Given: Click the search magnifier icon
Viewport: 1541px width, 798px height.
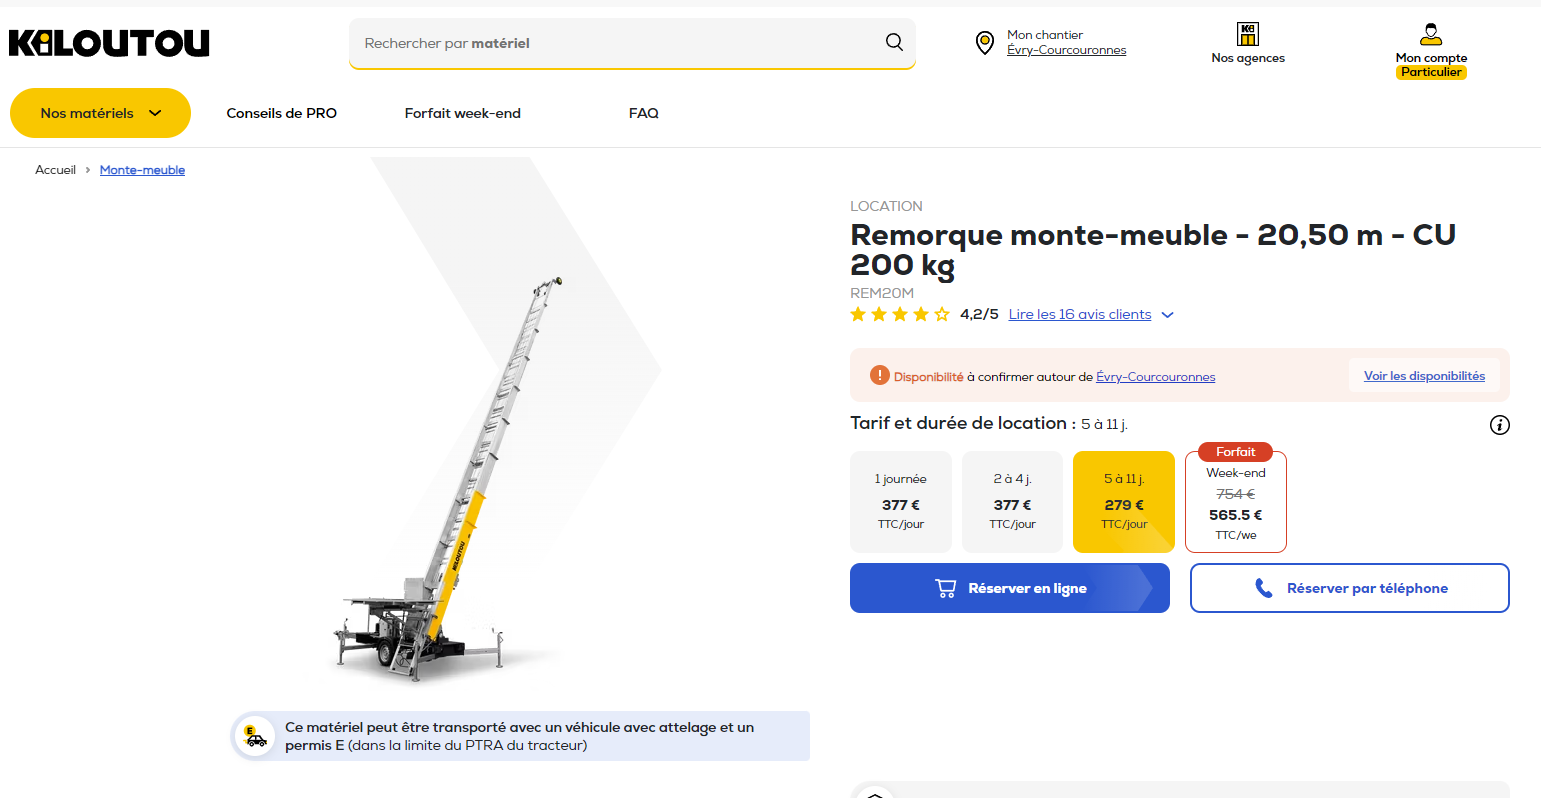Looking at the screenshot, I should tap(894, 42).
